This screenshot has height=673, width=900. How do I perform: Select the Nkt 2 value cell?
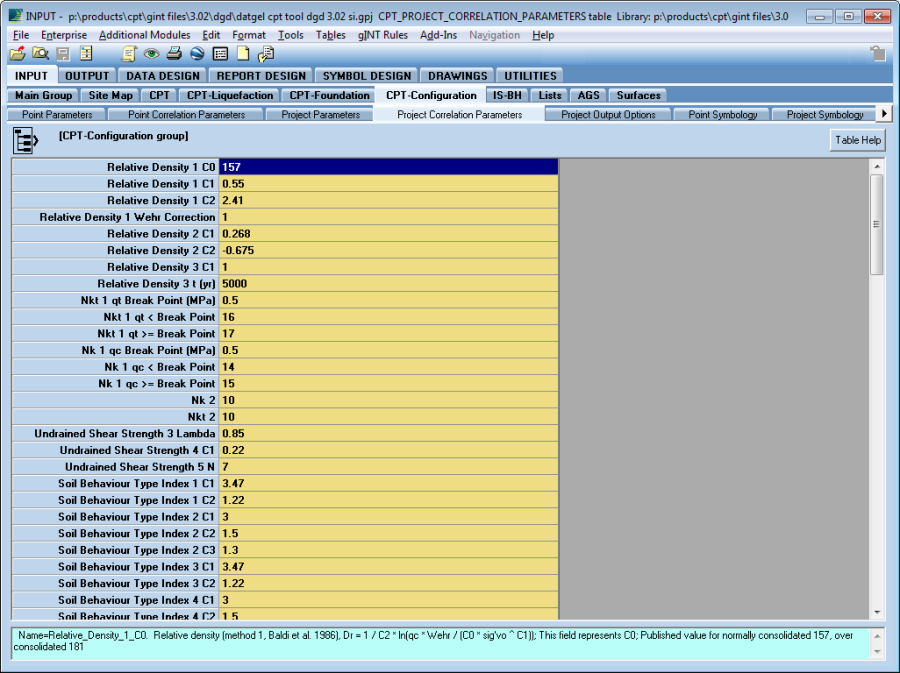(x=388, y=417)
